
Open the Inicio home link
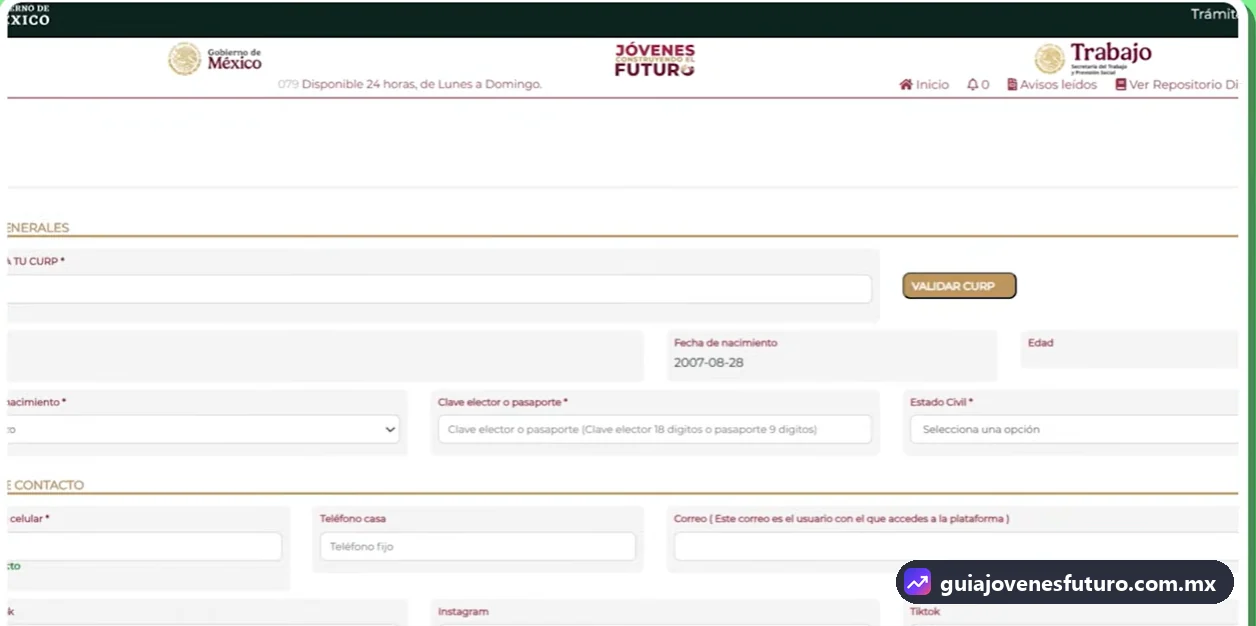tap(924, 85)
